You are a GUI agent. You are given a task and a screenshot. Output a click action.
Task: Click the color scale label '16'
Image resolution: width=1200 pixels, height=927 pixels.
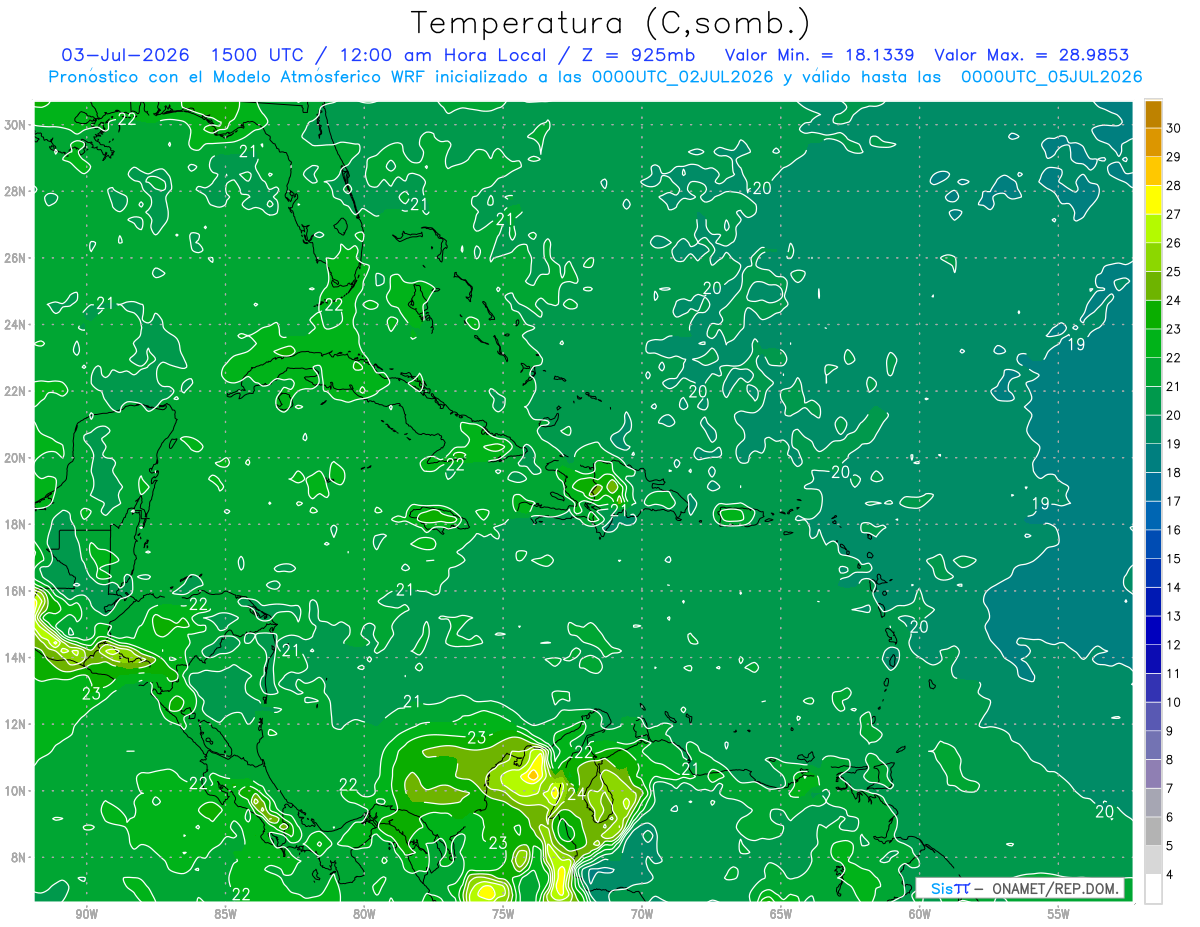(1174, 530)
